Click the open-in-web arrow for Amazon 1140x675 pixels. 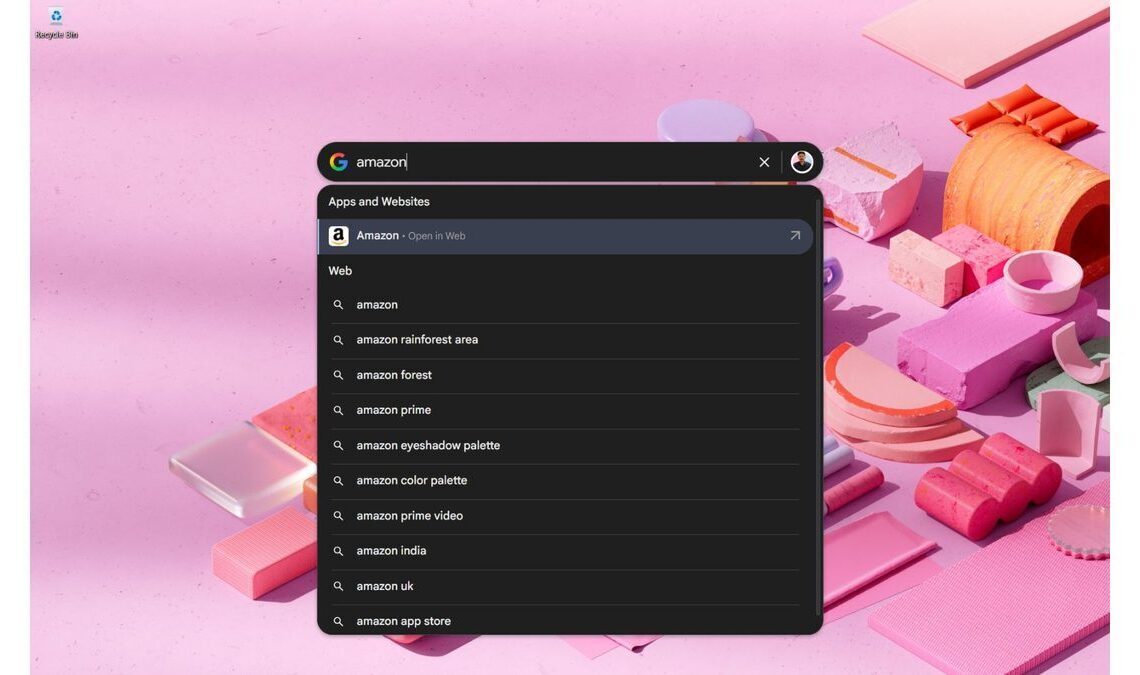[x=795, y=236]
